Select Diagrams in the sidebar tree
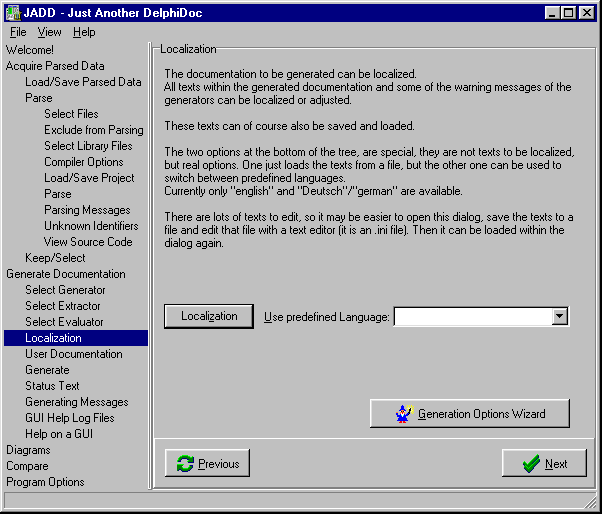The width and height of the screenshot is (602, 514). pyautogui.click(x=28, y=450)
